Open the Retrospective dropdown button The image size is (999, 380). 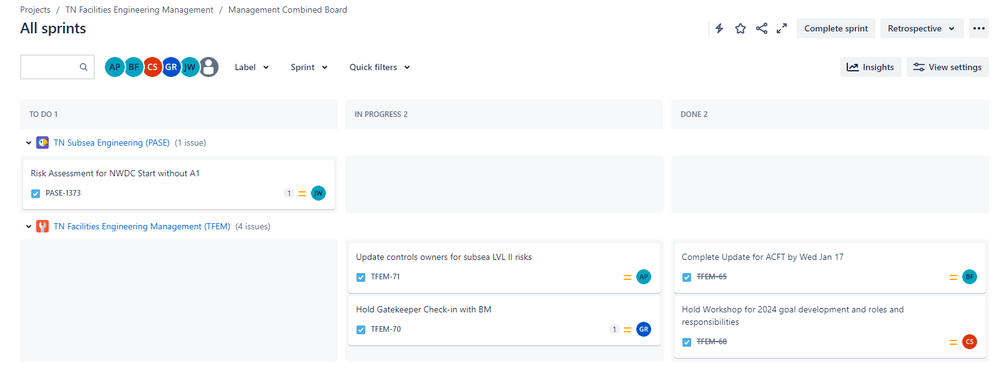(921, 28)
